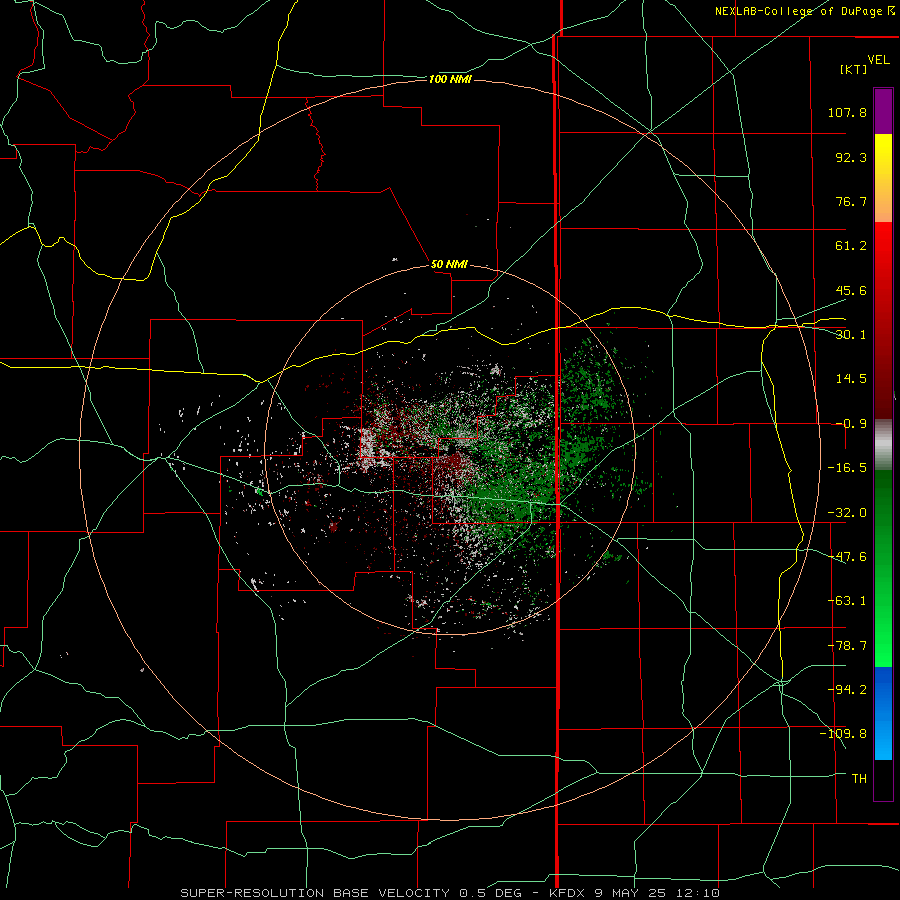Click the 61.2 legend value
900x900 pixels.
click(851, 246)
